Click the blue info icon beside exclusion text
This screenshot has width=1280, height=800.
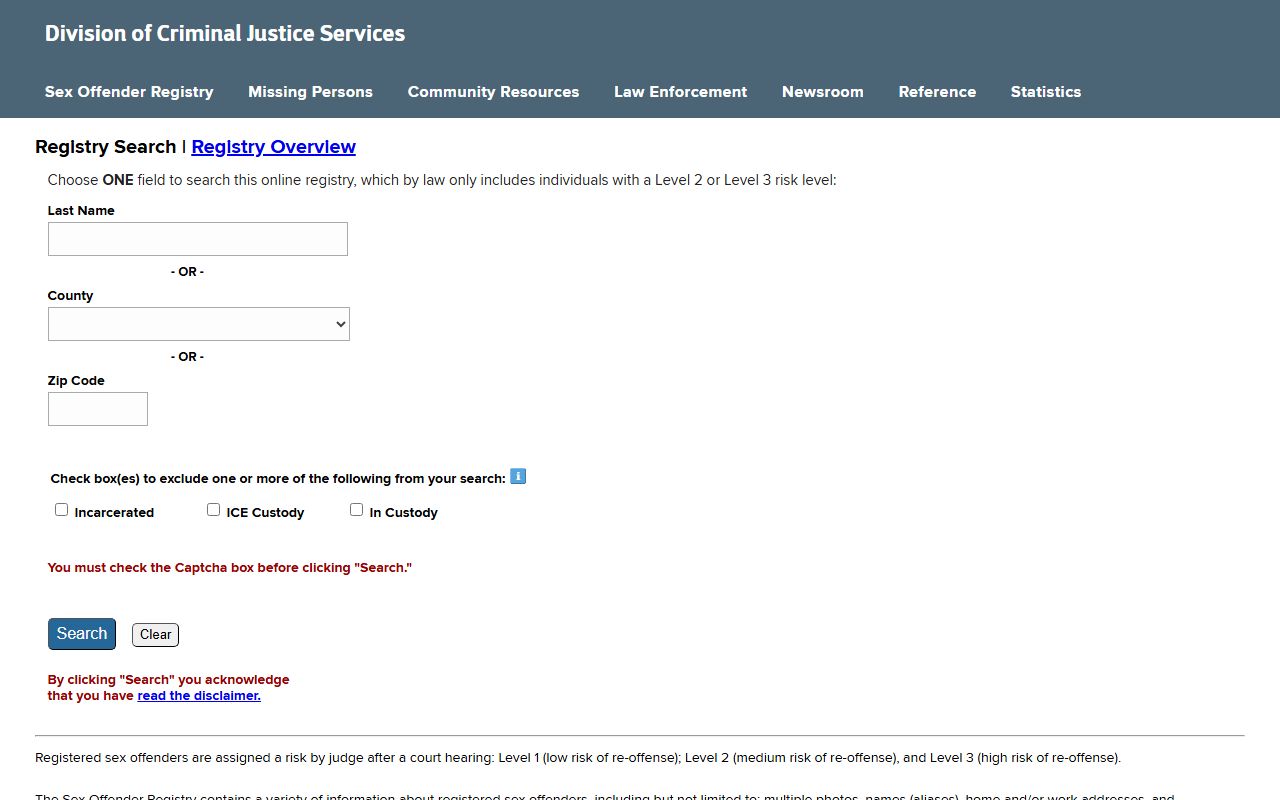pyautogui.click(x=518, y=476)
